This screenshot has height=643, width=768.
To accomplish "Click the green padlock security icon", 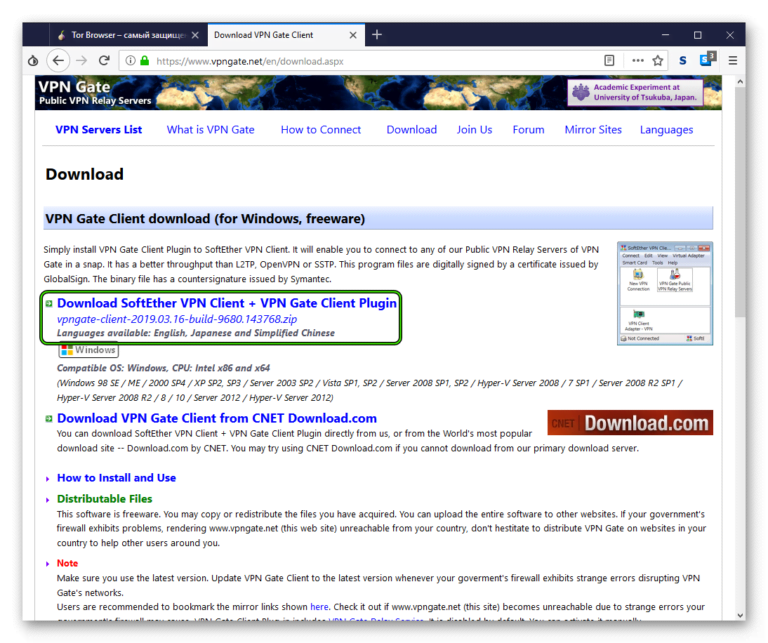I will [144, 61].
